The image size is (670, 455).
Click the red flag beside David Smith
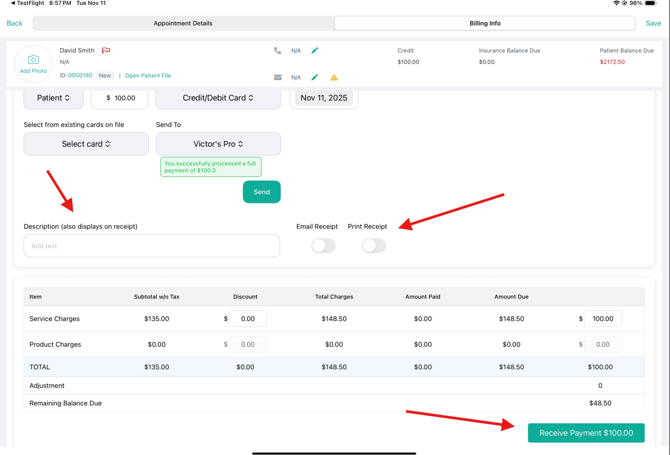point(106,50)
